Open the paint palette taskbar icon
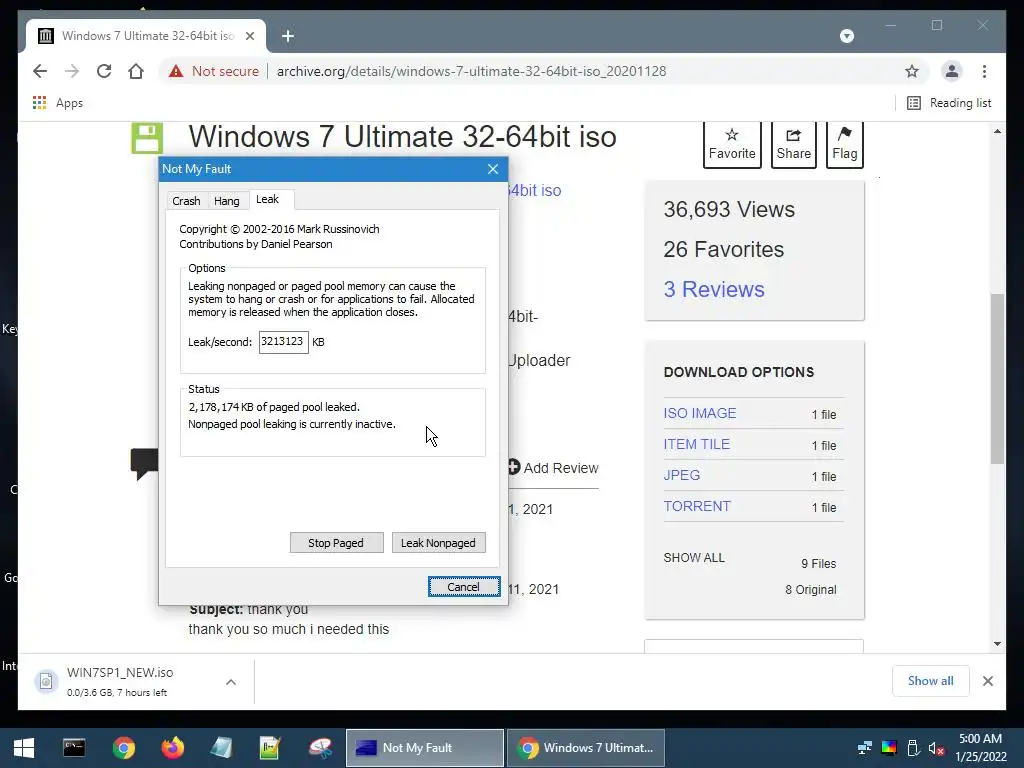Screen dimensions: 1024x768 320,748
